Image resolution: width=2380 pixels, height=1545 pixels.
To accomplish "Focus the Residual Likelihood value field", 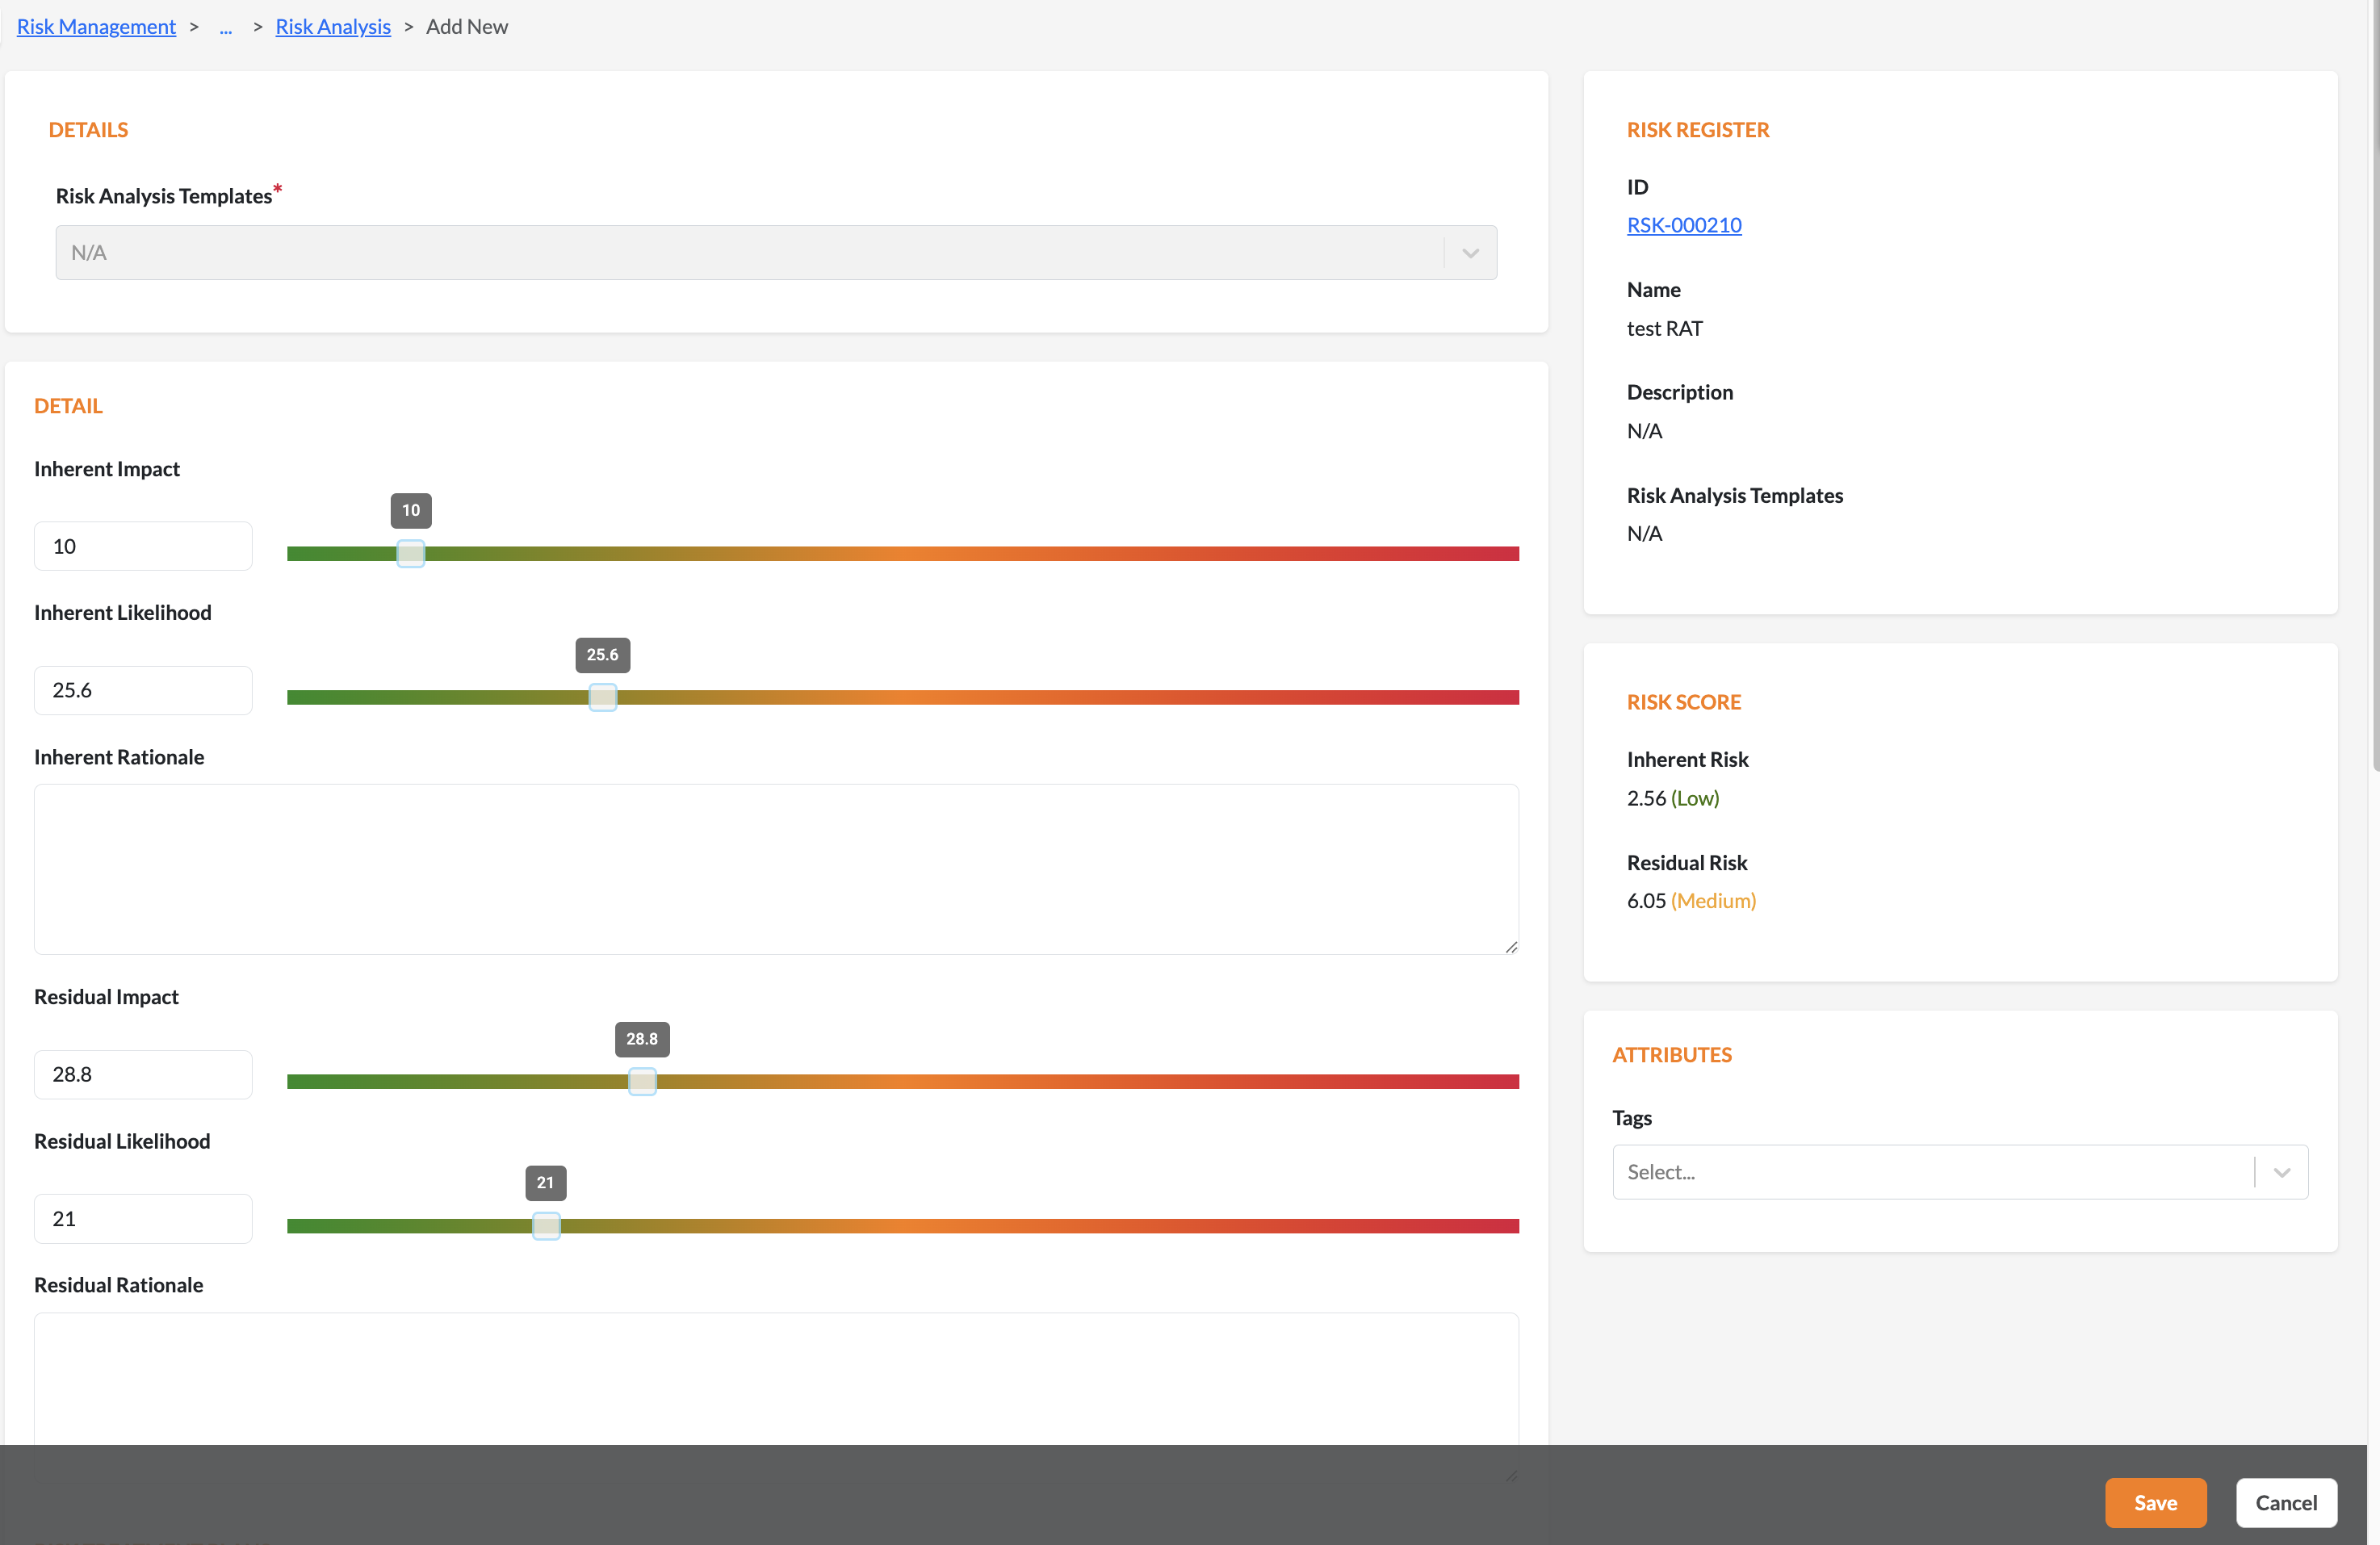I will 143,1219.
